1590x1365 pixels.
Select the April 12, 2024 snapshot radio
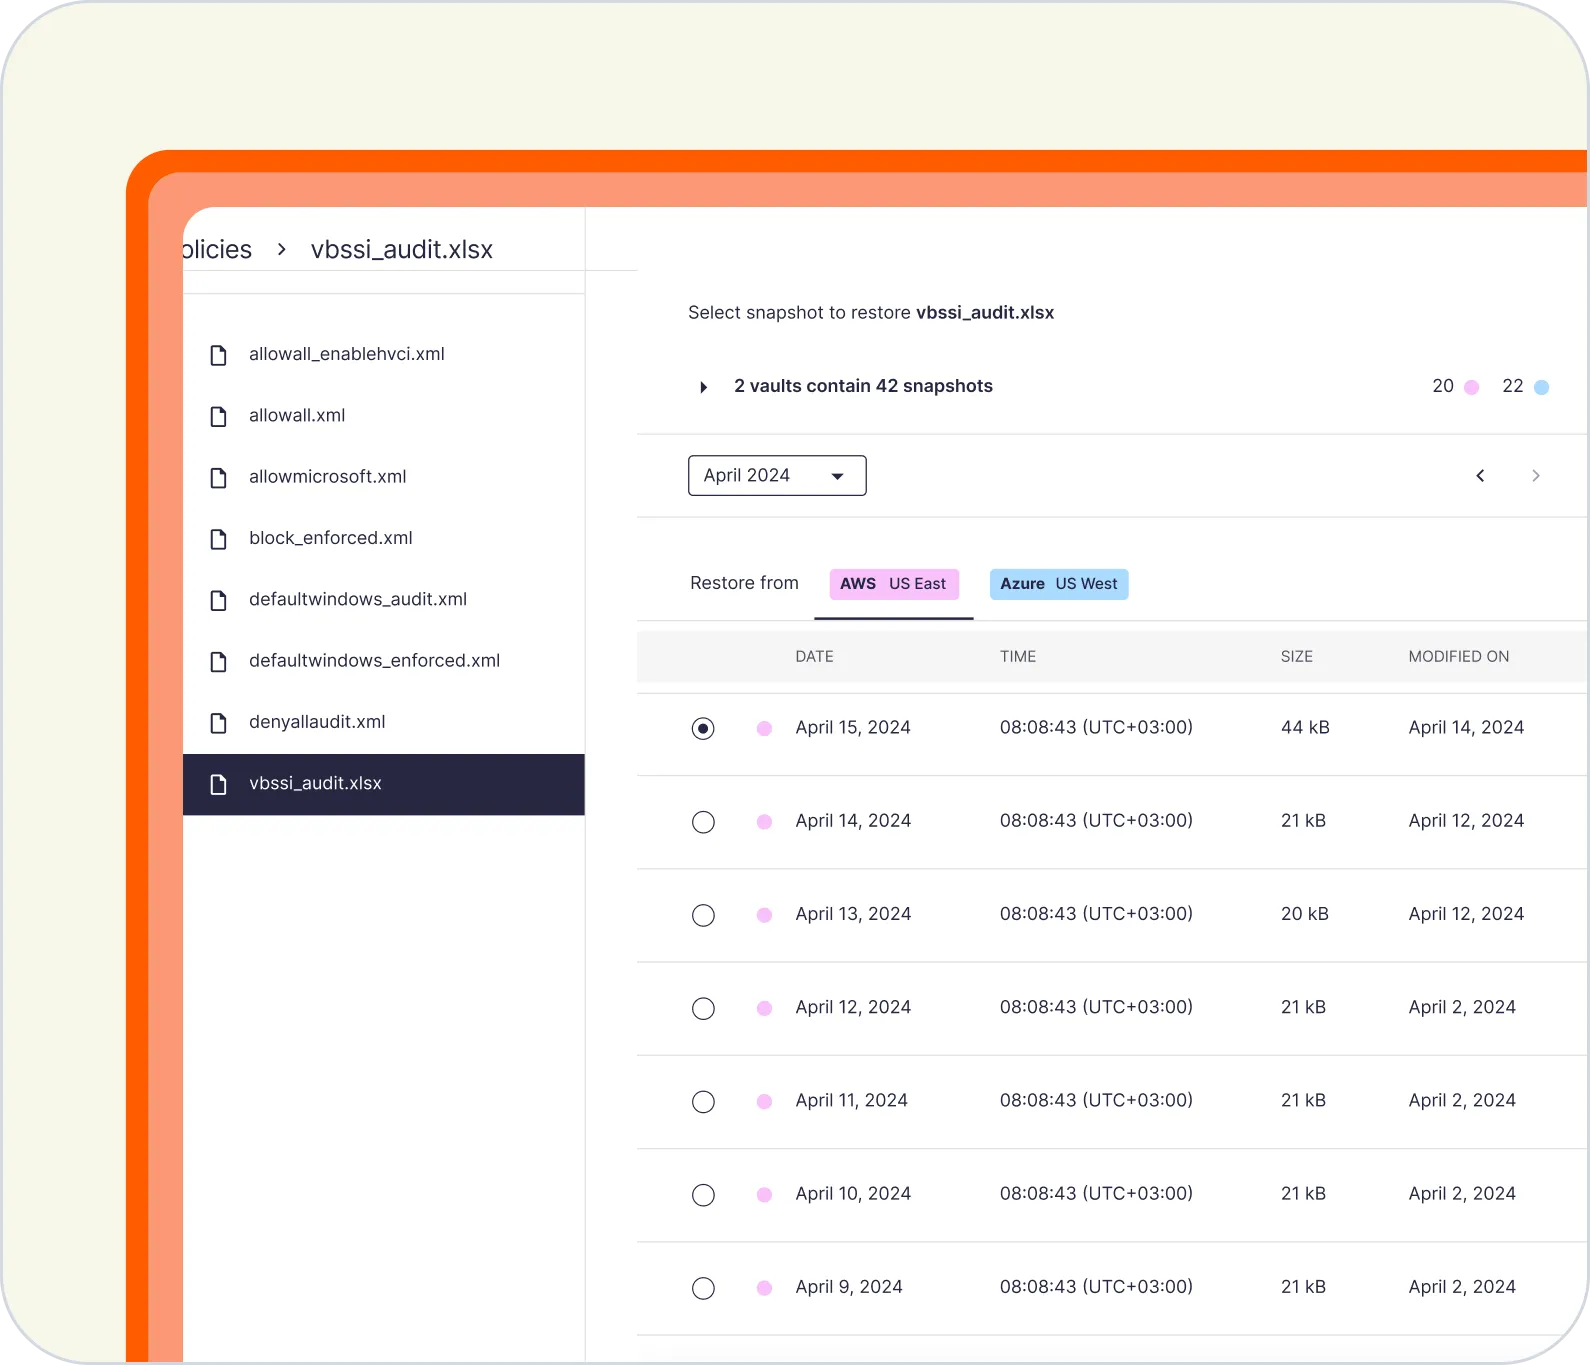point(703,1008)
